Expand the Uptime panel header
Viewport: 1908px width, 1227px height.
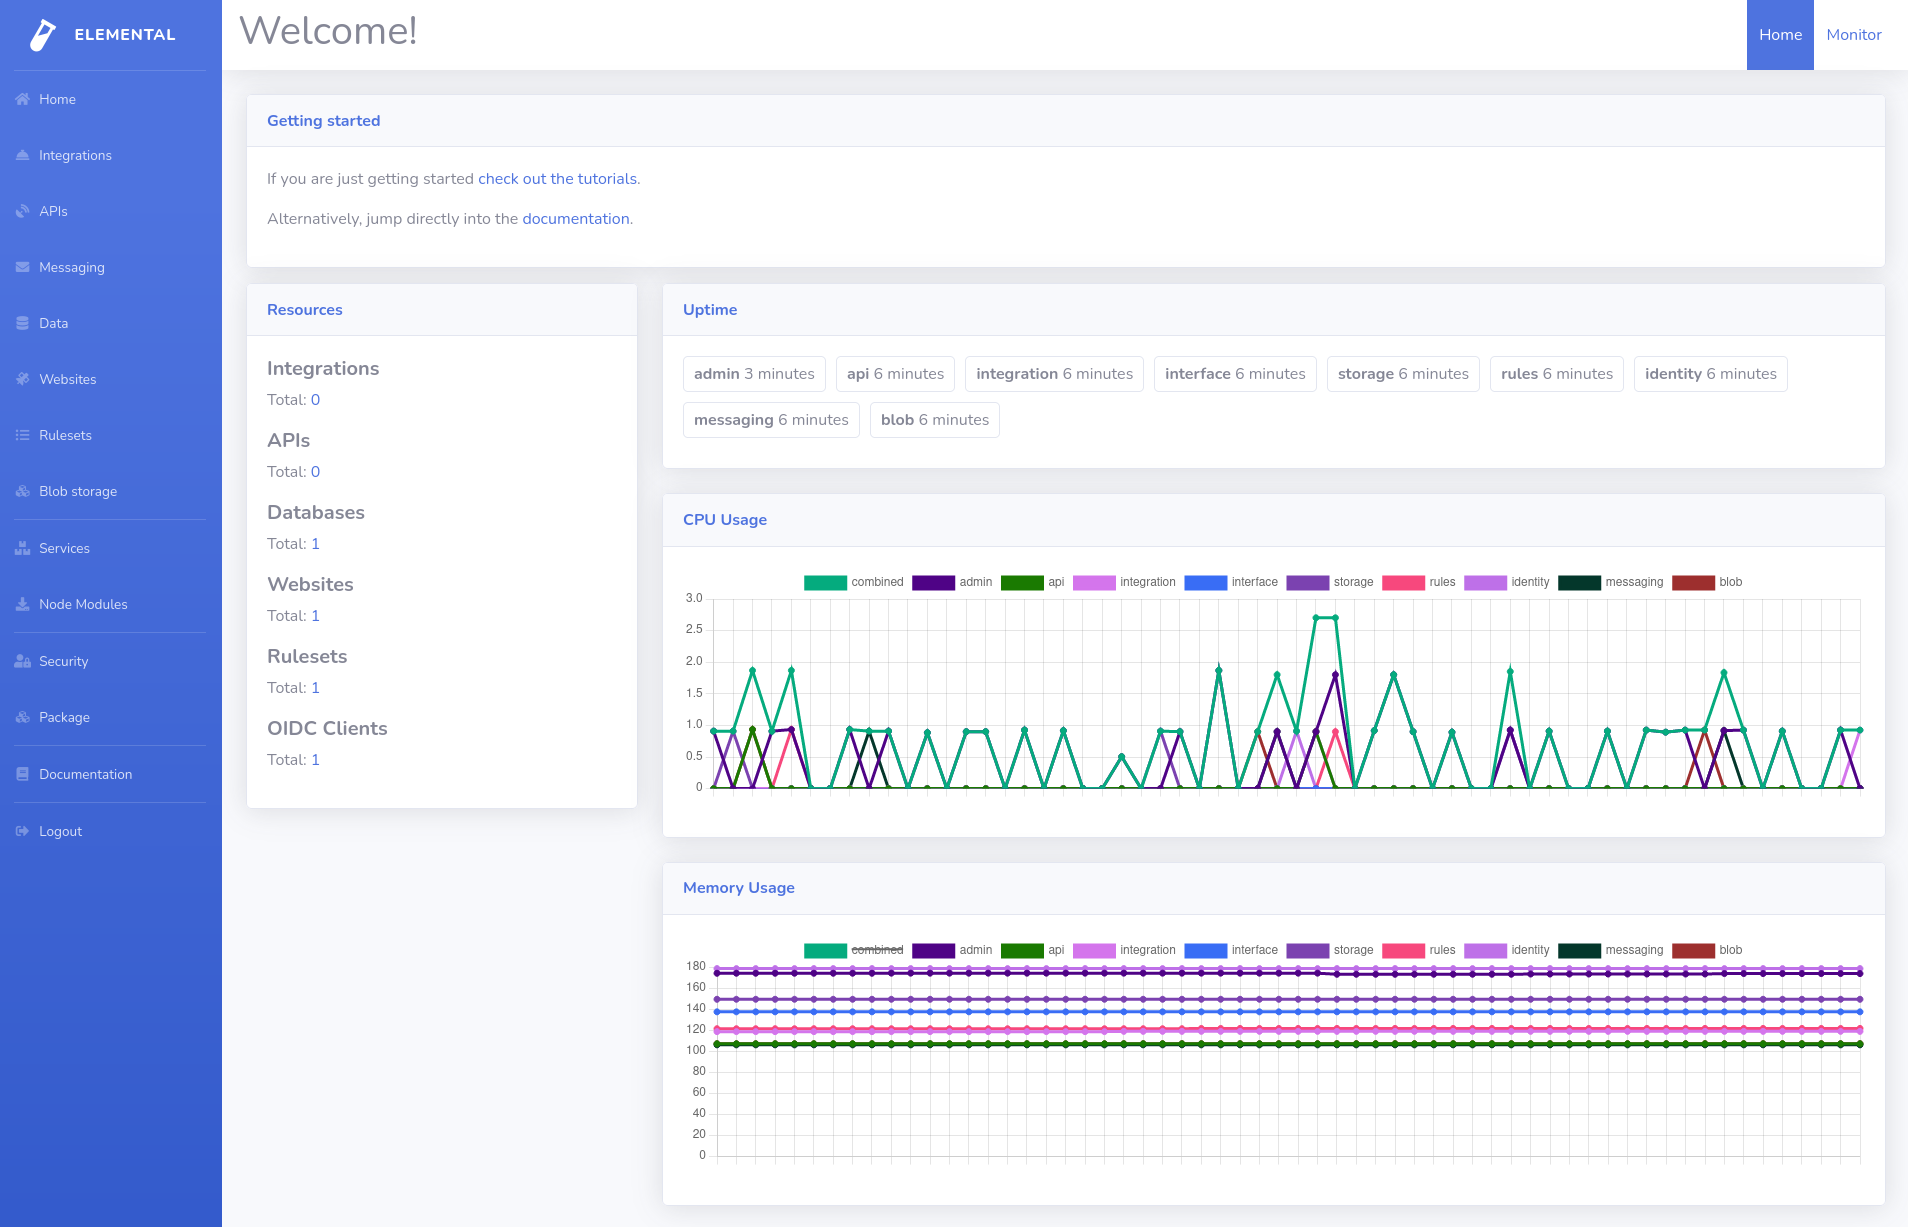coord(710,310)
